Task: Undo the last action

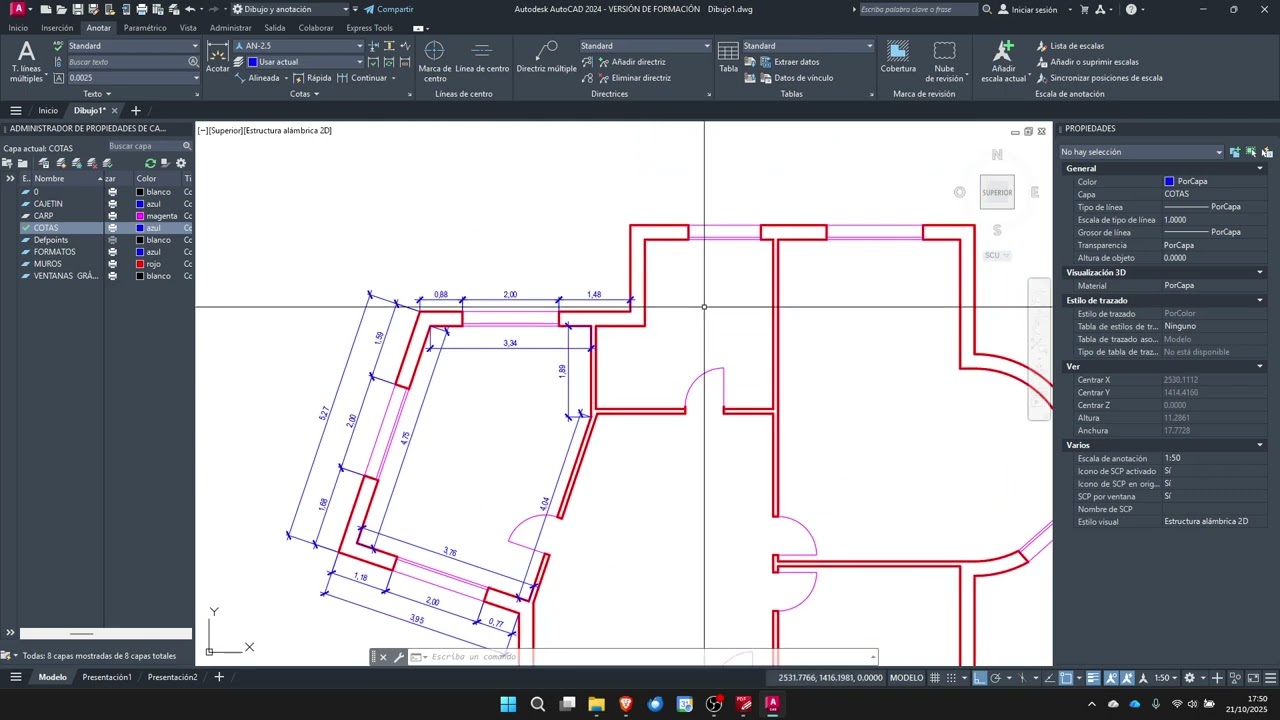Action: pyautogui.click(x=189, y=9)
